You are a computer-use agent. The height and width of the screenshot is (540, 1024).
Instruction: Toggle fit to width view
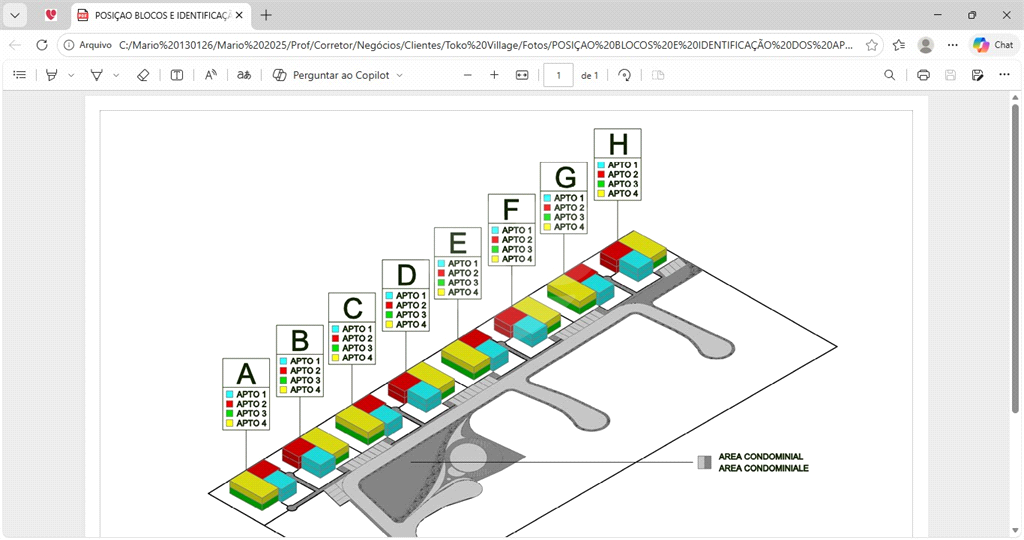point(521,75)
